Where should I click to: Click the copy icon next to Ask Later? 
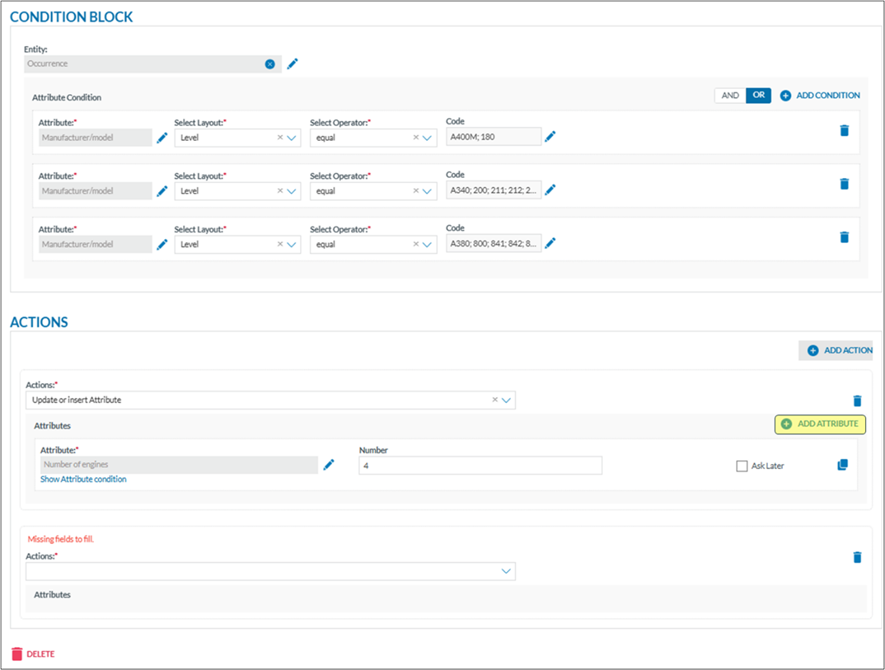click(x=842, y=465)
